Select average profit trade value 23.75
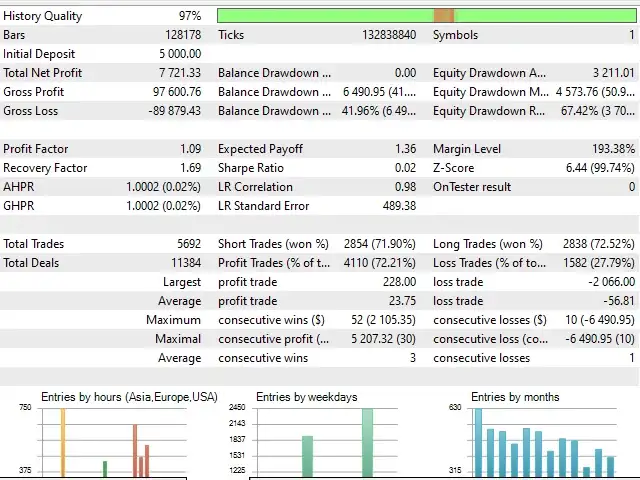Image resolution: width=640 pixels, height=480 pixels. click(x=402, y=301)
